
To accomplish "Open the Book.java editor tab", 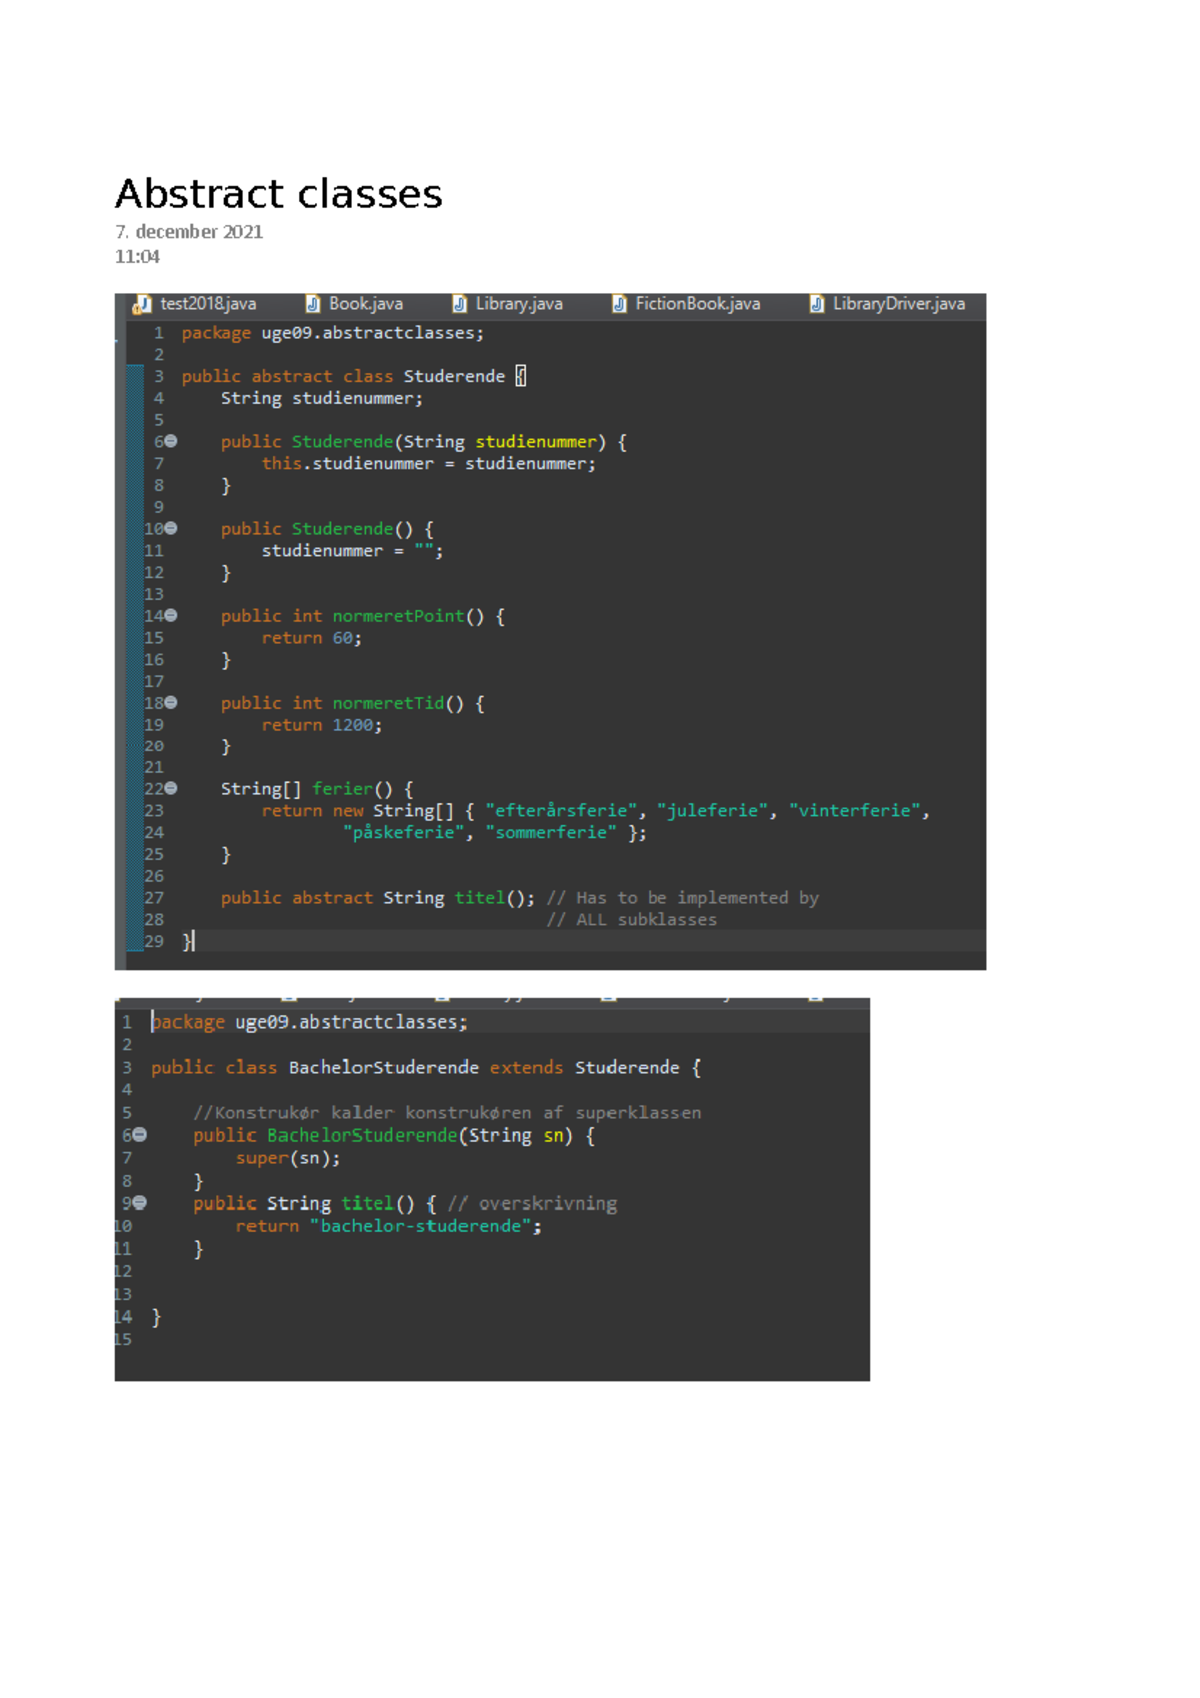I will [365, 304].
